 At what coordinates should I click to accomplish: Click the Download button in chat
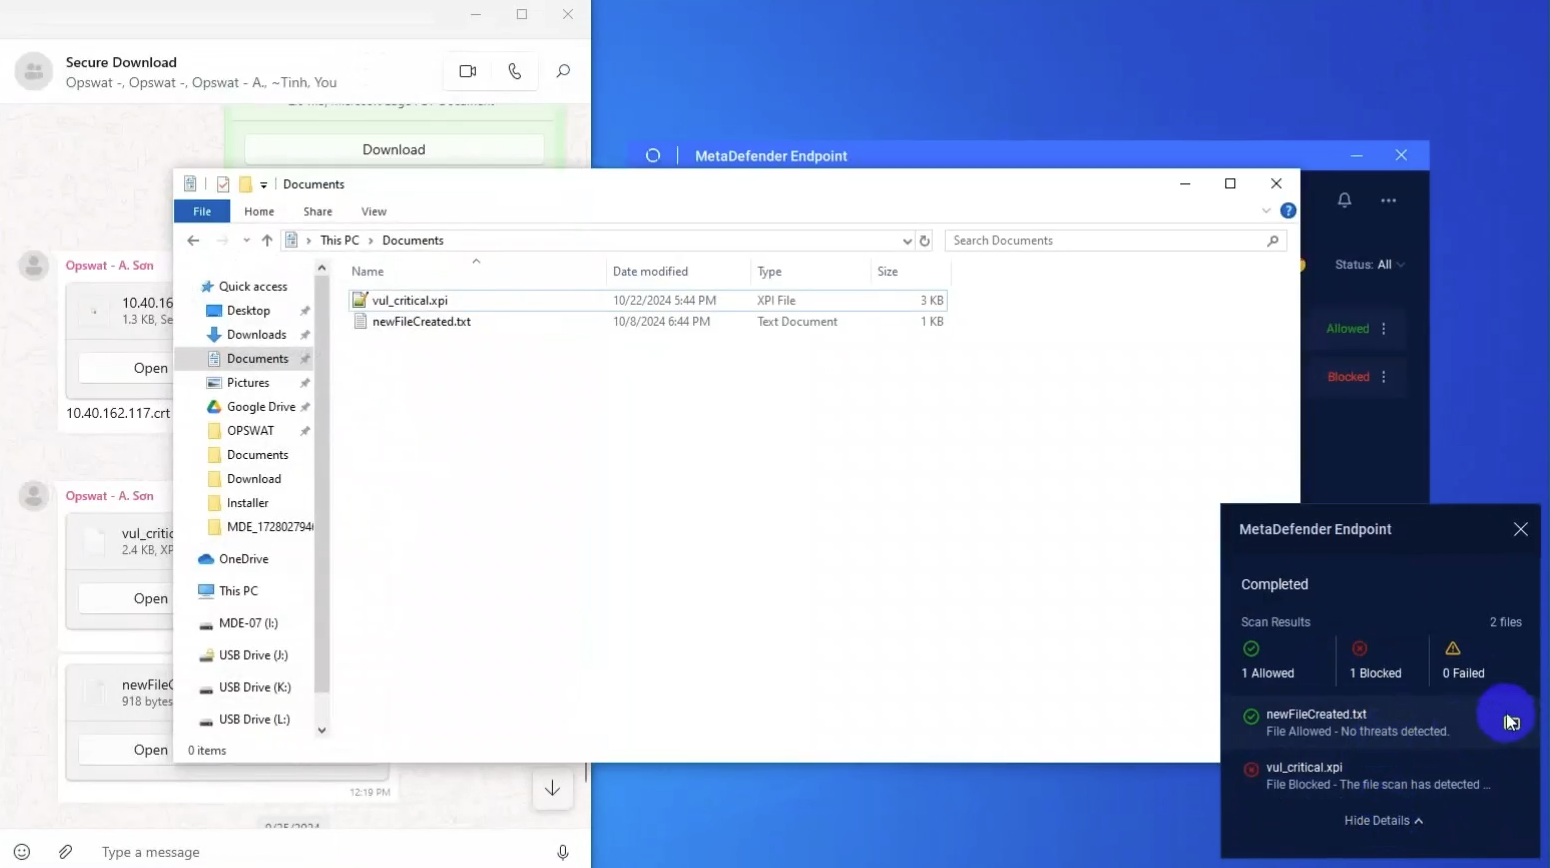[x=394, y=149]
